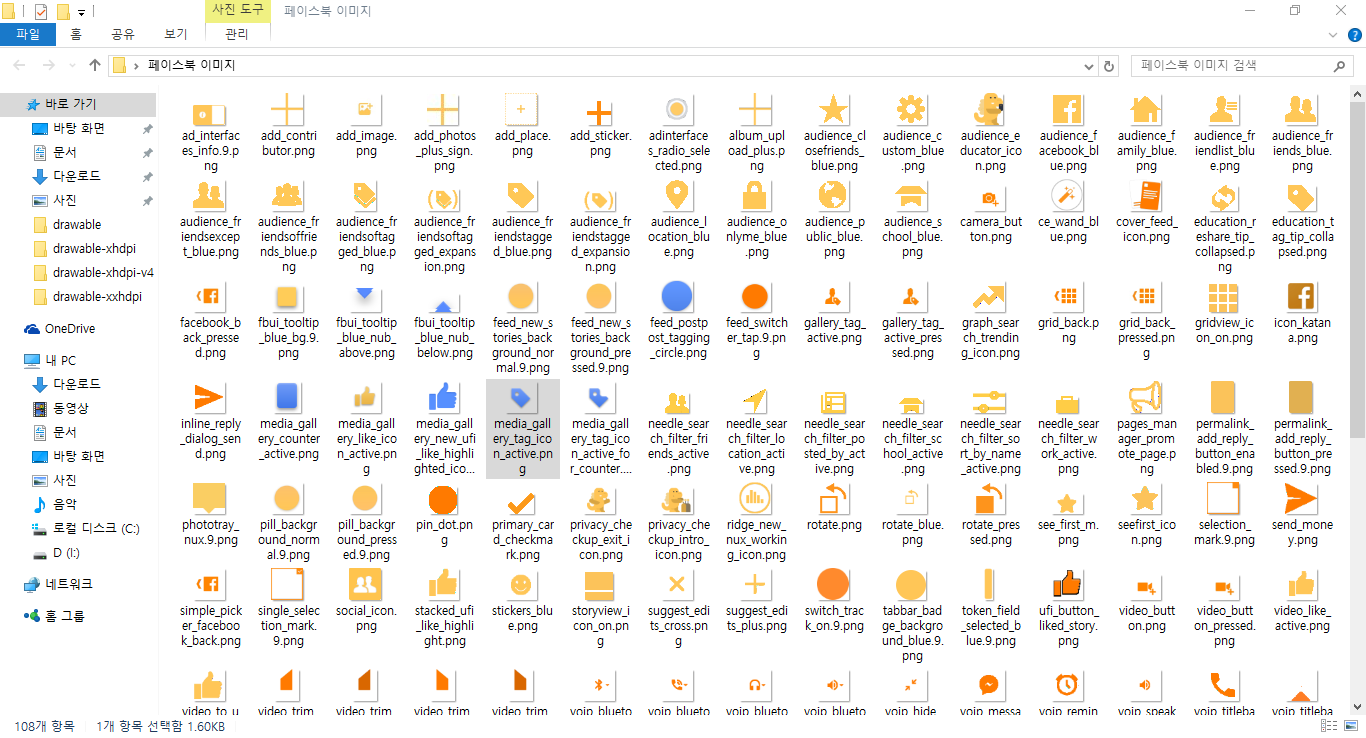Open the 관리 tab under 사진 도구
Viewport: 1366px width, 738px height.
tap(237, 34)
